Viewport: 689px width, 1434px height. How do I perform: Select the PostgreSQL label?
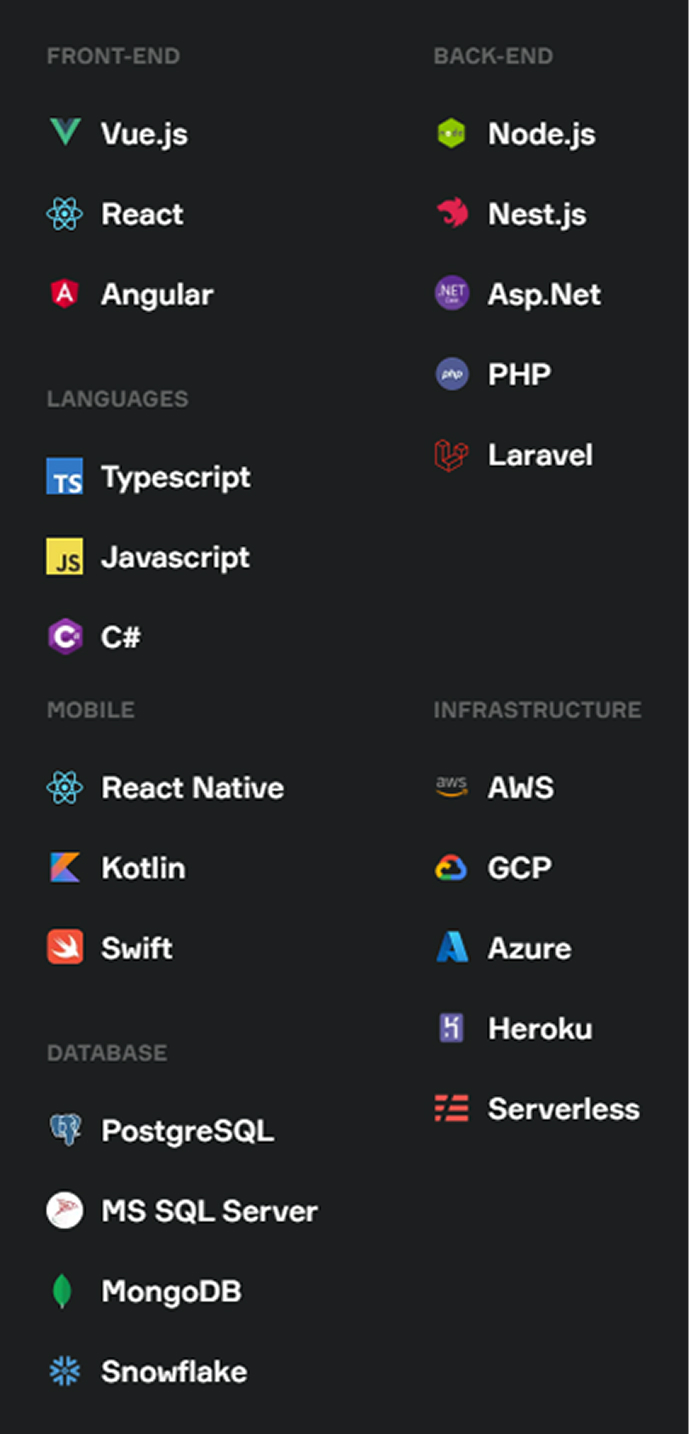(187, 1131)
